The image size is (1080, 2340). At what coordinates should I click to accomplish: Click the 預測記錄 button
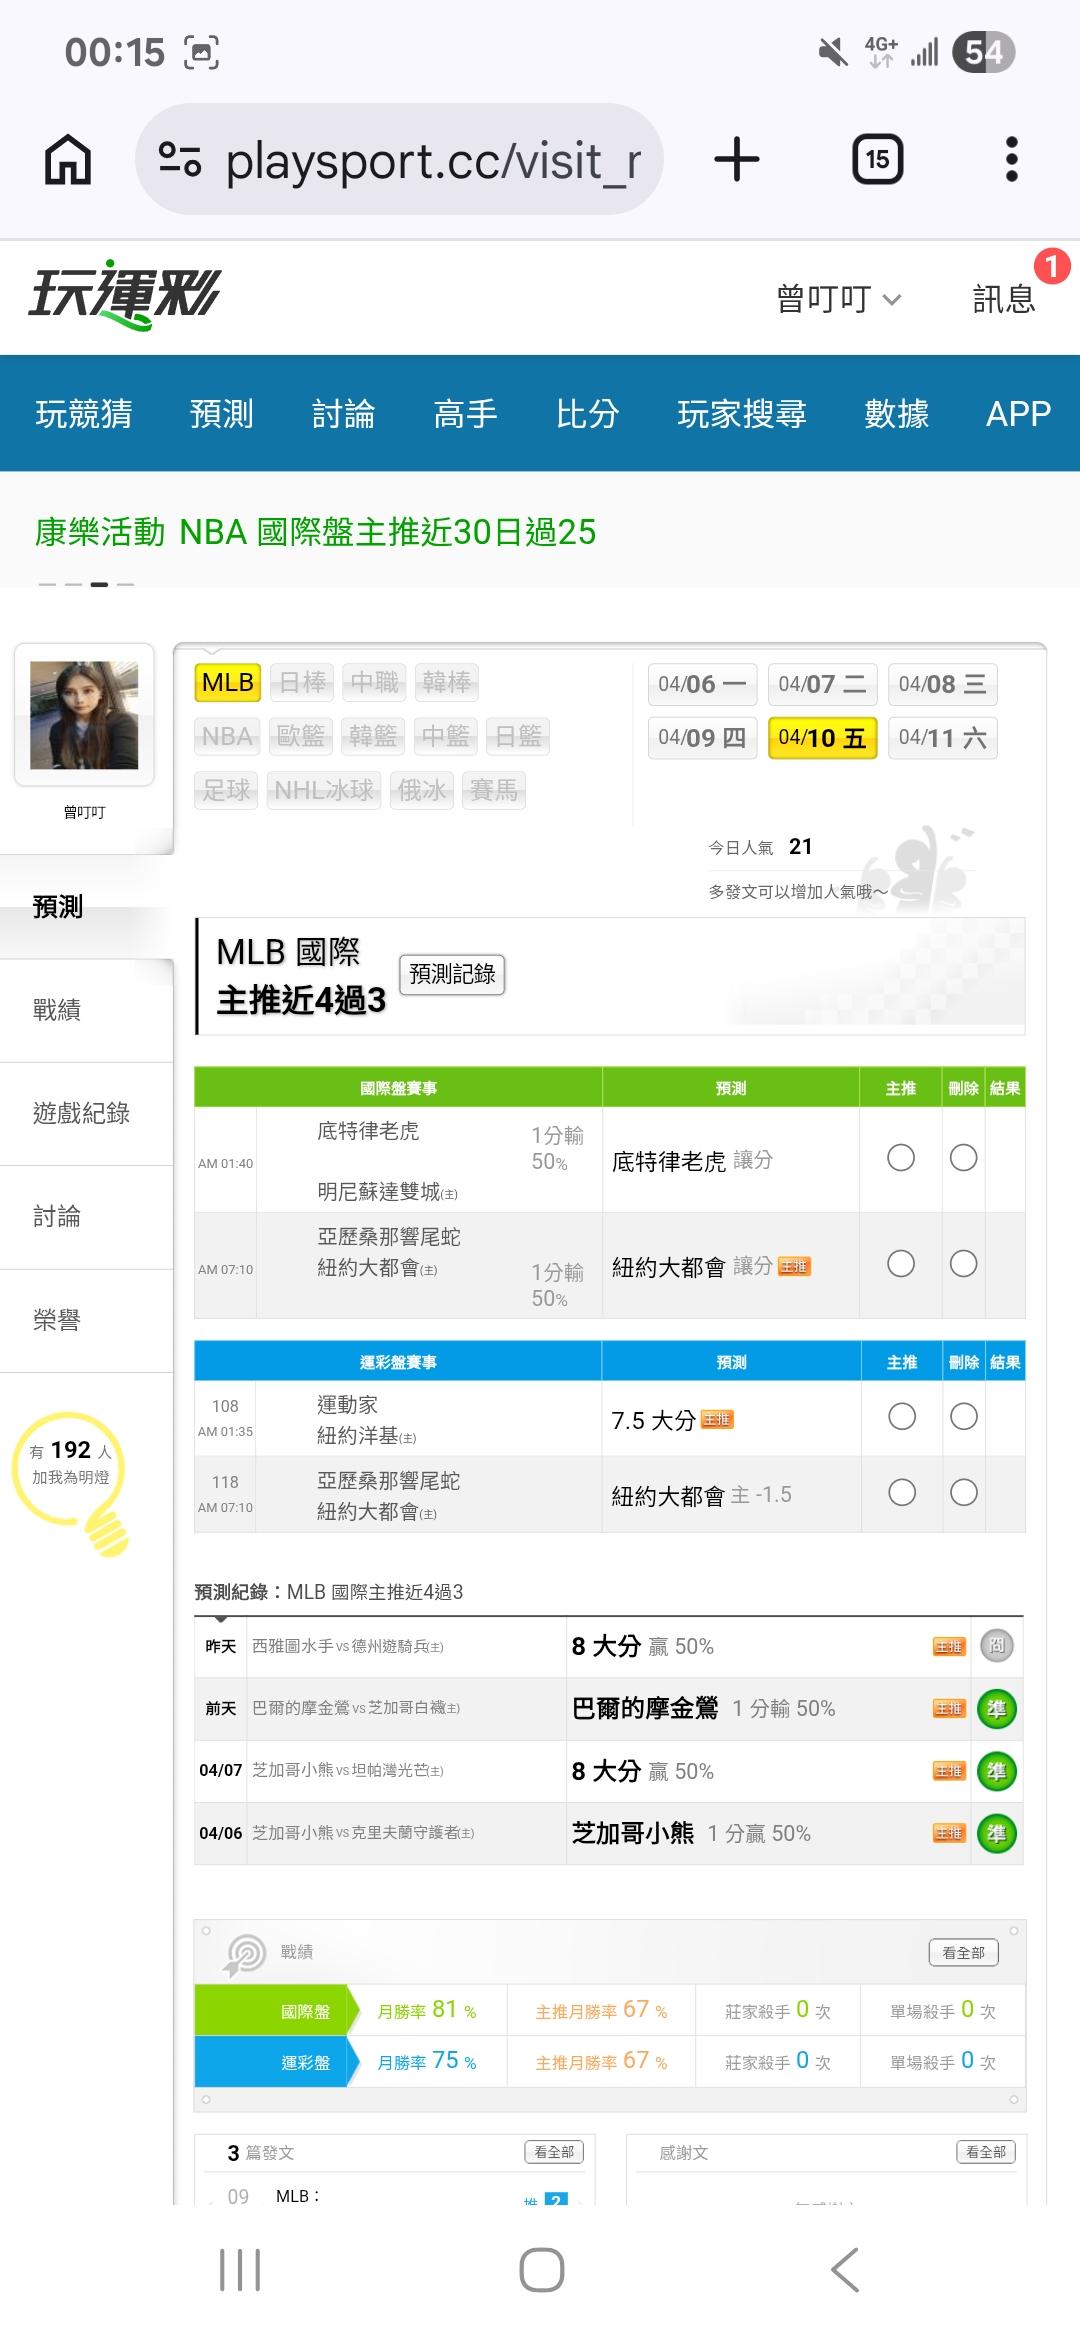452,974
